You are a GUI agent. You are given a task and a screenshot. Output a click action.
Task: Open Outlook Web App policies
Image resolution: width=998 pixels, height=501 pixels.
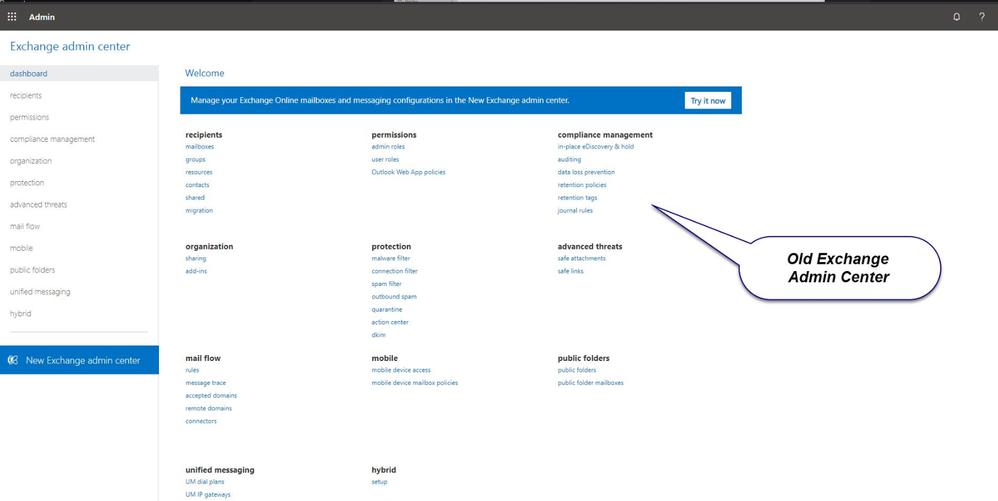tap(409, 172)
